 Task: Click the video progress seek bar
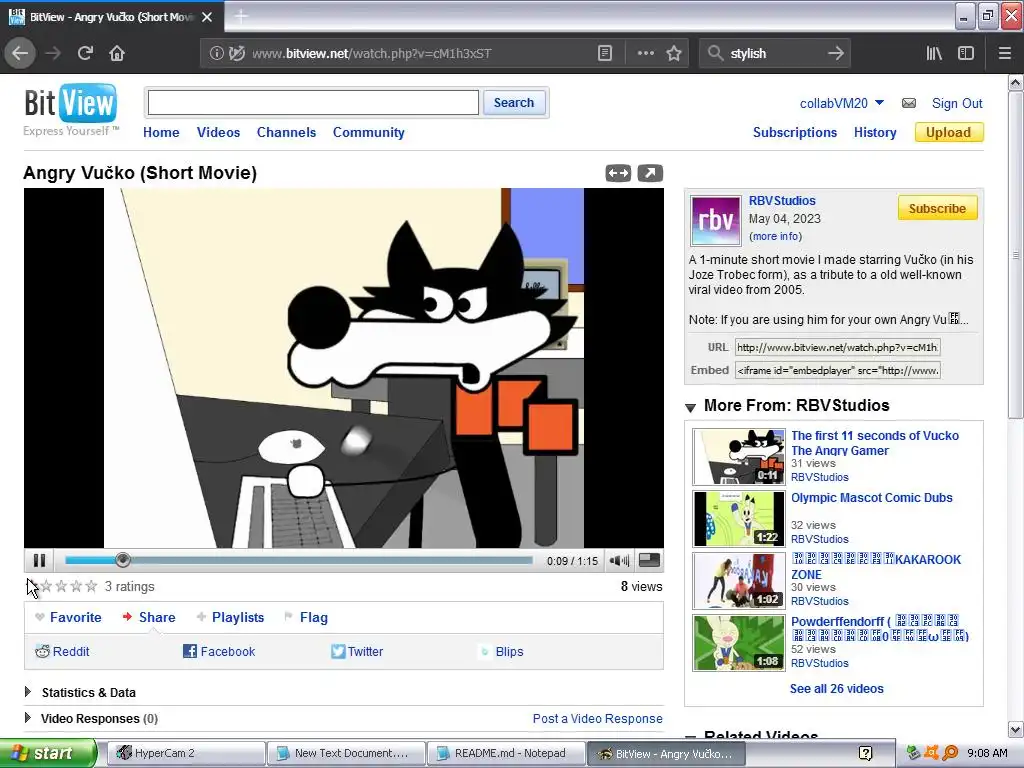click(x=298, y=560)
